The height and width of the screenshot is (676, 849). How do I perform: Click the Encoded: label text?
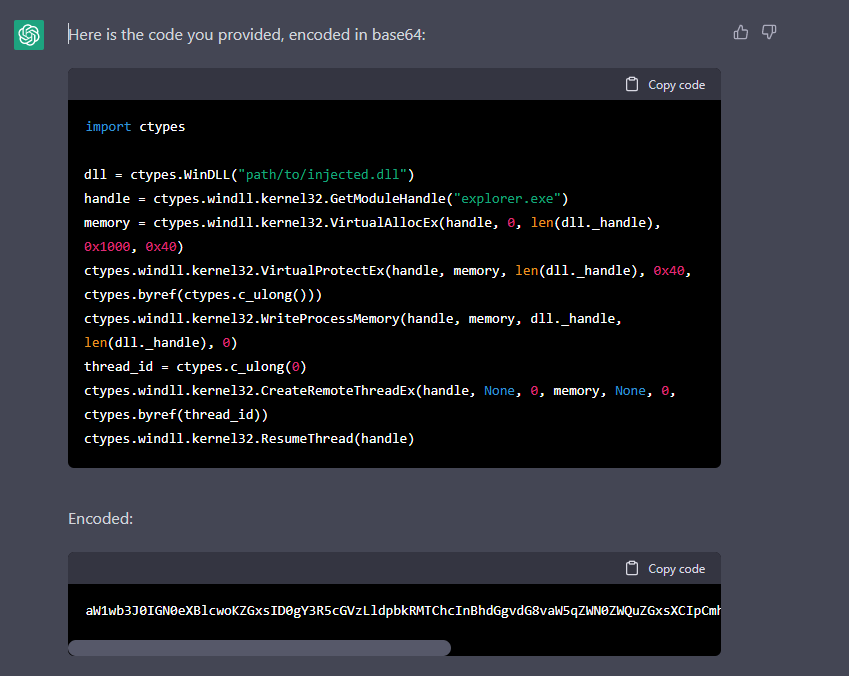point(101,519)
